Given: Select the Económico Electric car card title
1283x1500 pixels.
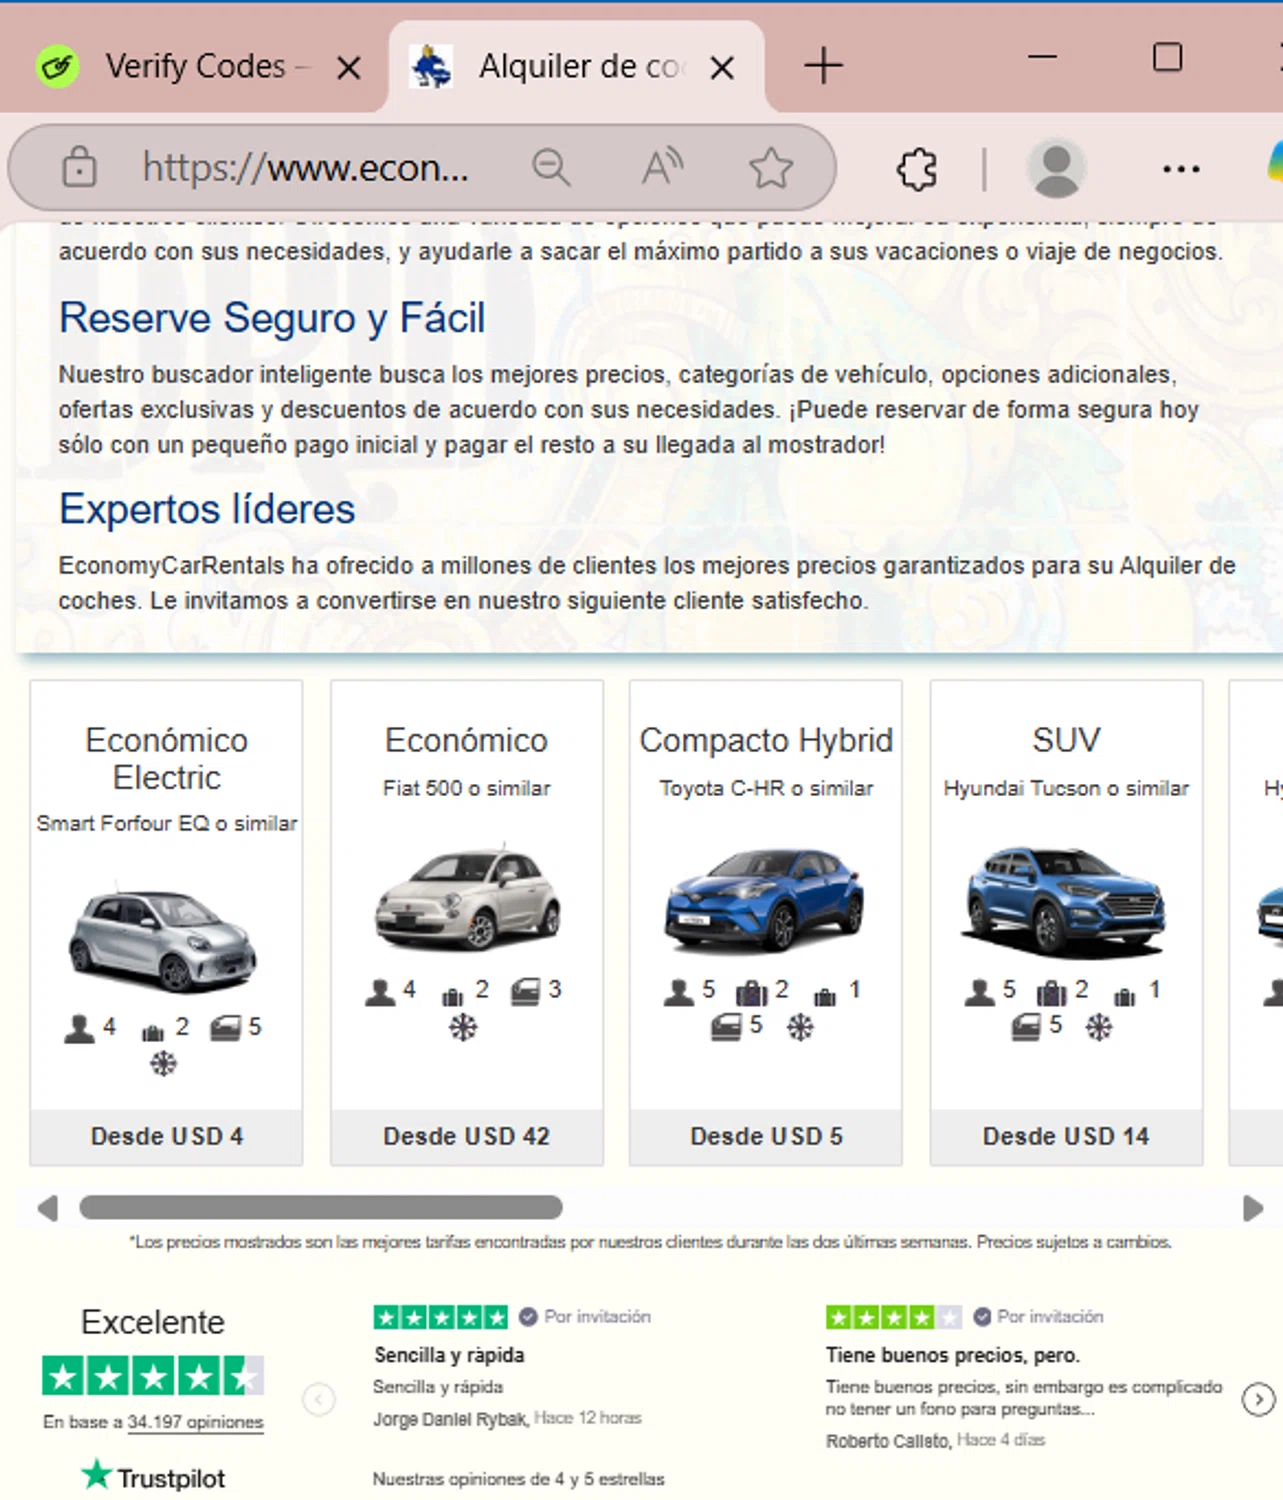Looking at the screenshot, I should tap(166, 758).
